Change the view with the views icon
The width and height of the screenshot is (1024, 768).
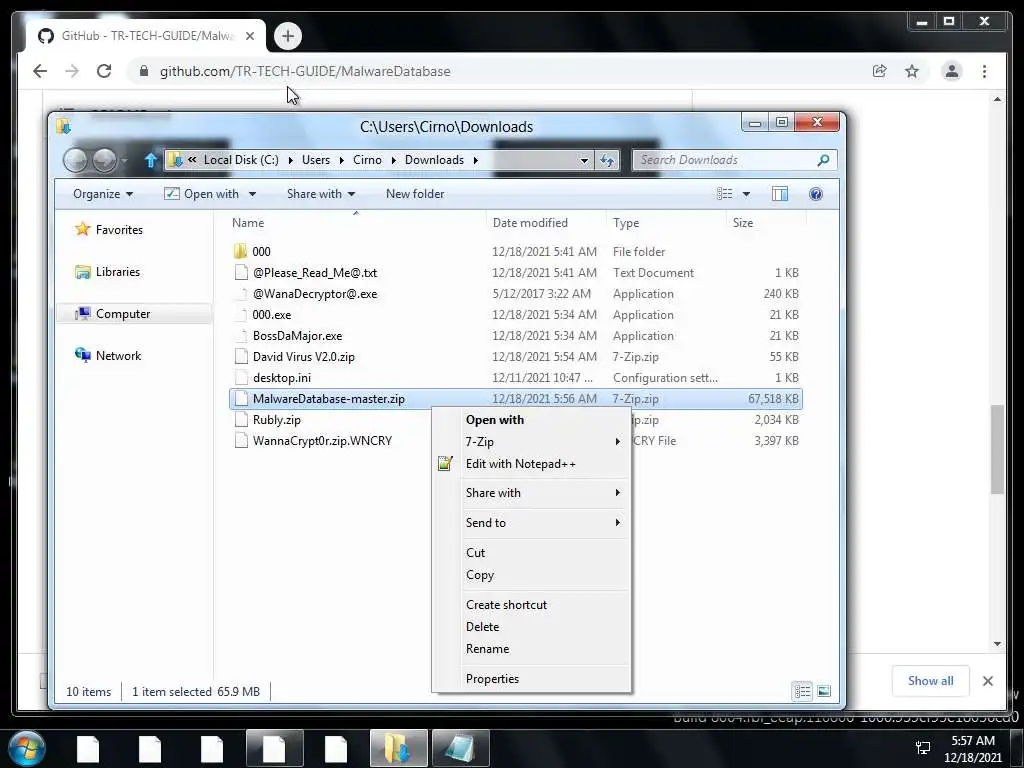coord(724,194)
